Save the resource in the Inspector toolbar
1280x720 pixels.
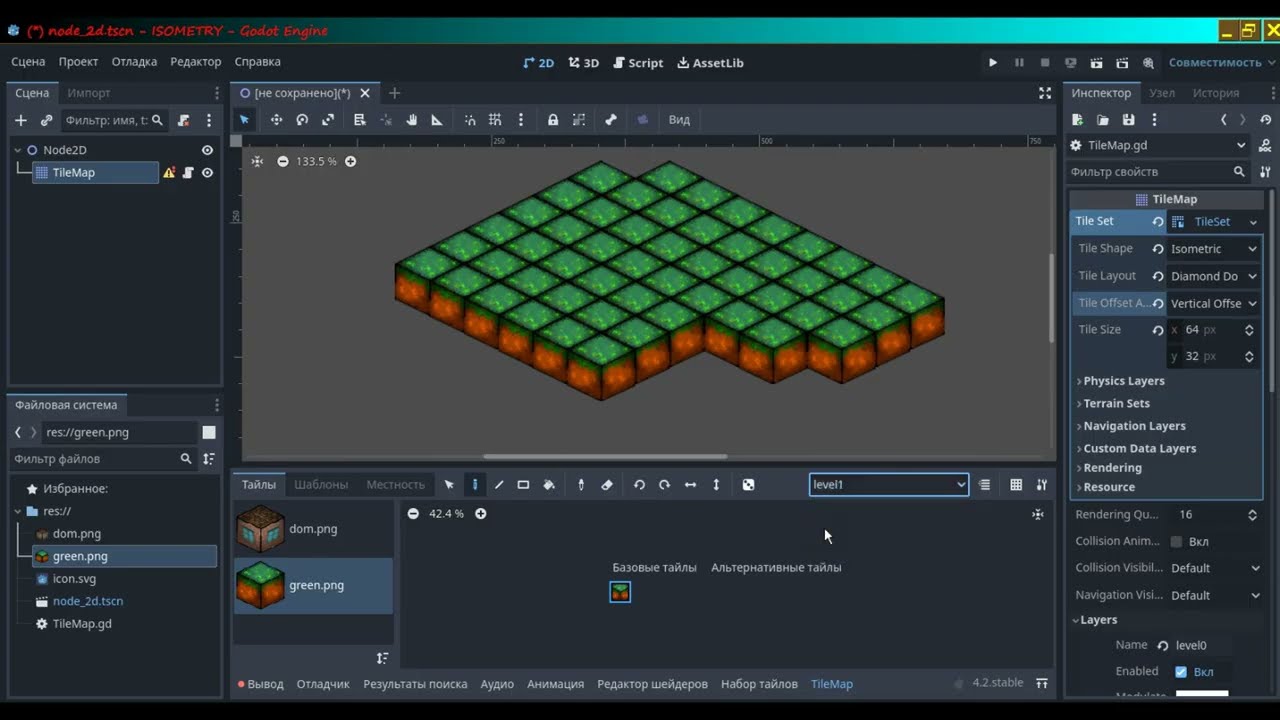pyautogui.click(x=1128, y=119)
